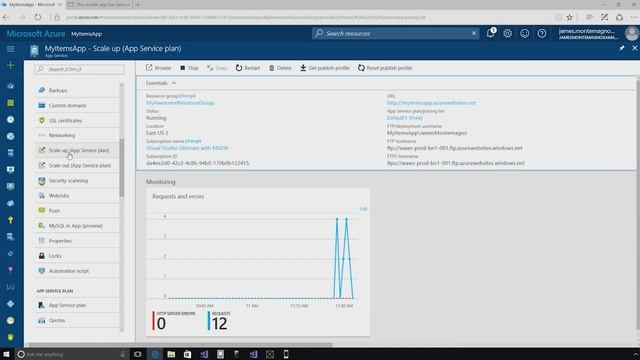Click Browse in the app toolbar

(158, 68)
